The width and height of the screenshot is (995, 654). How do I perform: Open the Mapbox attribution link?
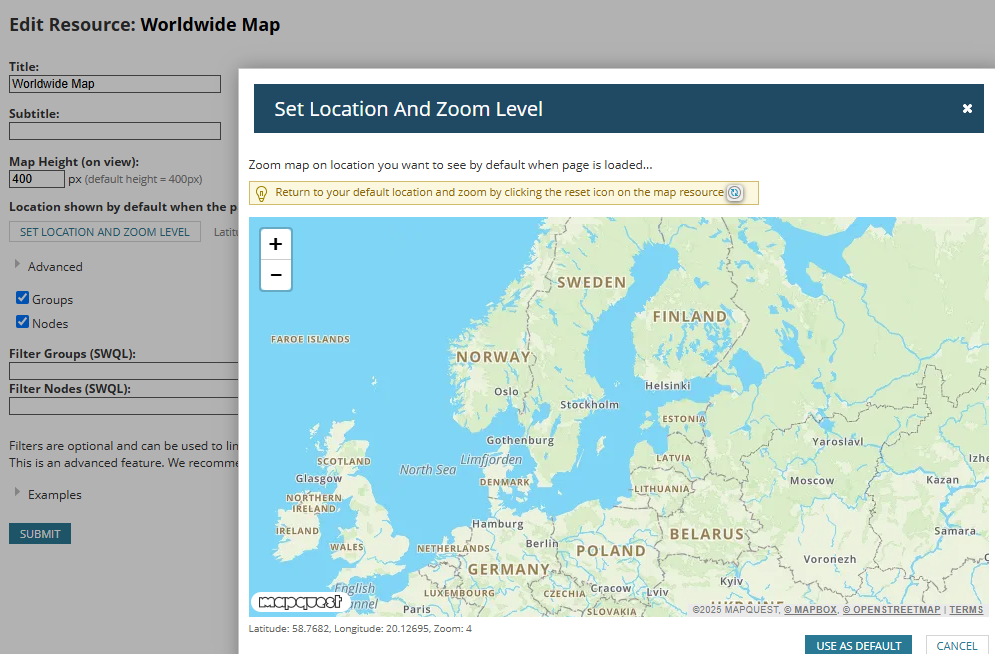(x=810, y=610)
